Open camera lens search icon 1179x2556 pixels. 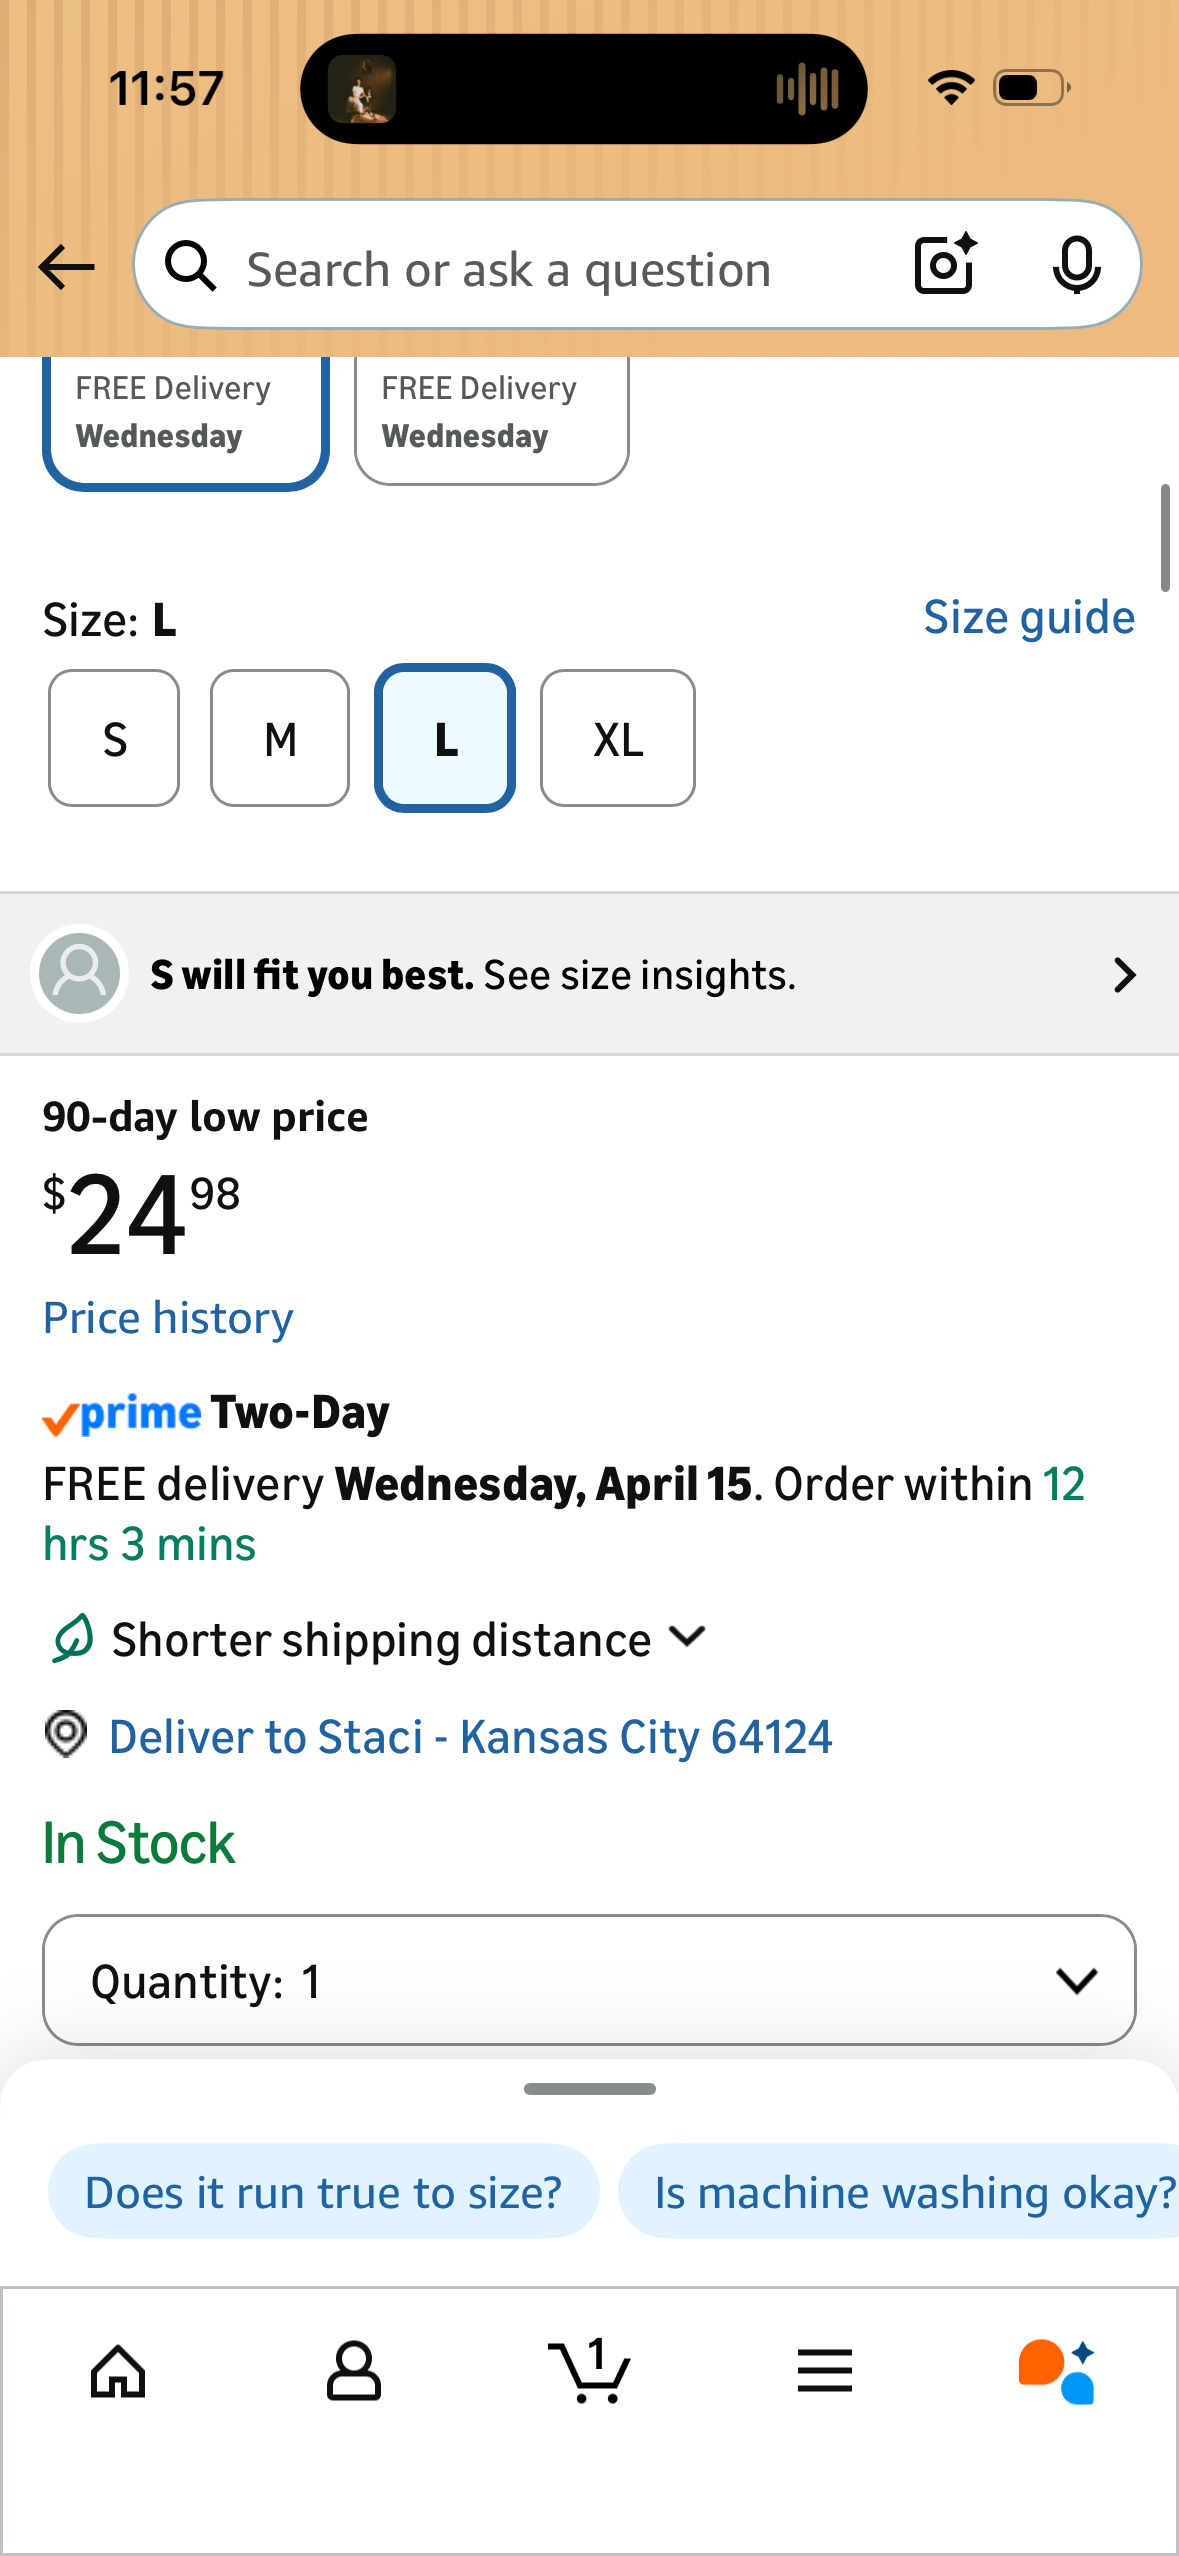click(x=945, y=264)
